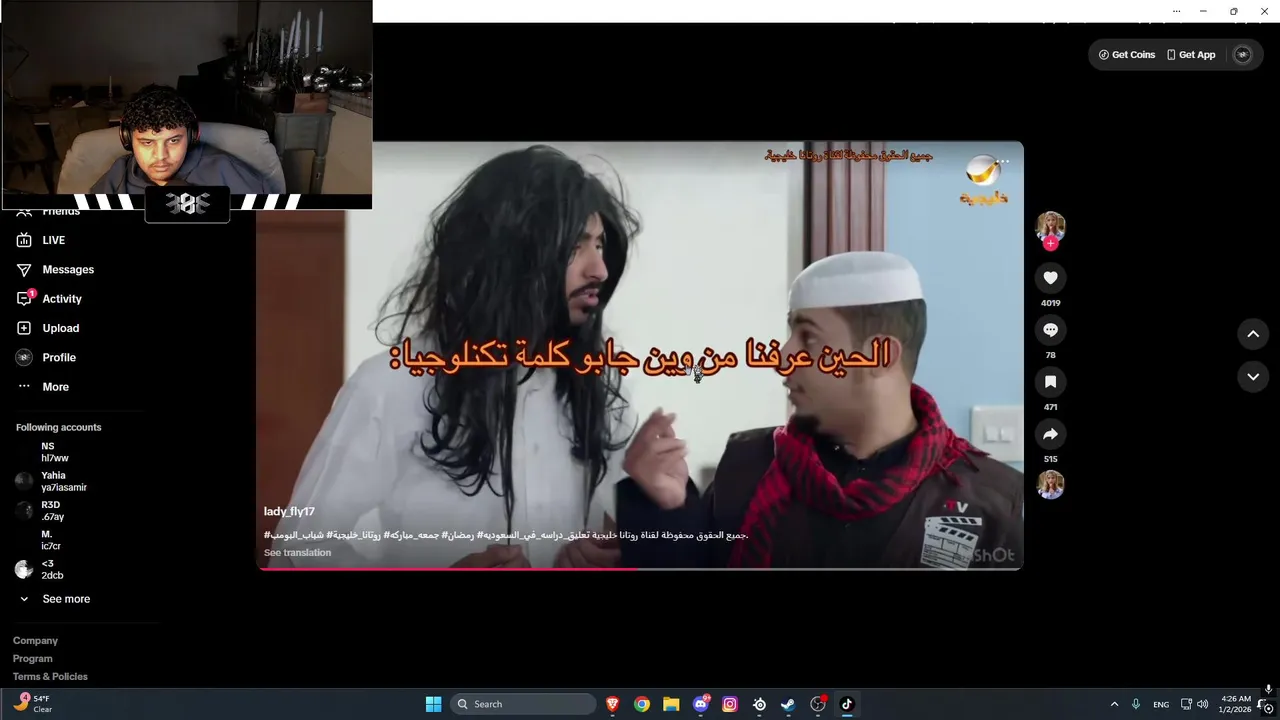Expand the Company footer section
1280x720 pixels.
point(35,641)
